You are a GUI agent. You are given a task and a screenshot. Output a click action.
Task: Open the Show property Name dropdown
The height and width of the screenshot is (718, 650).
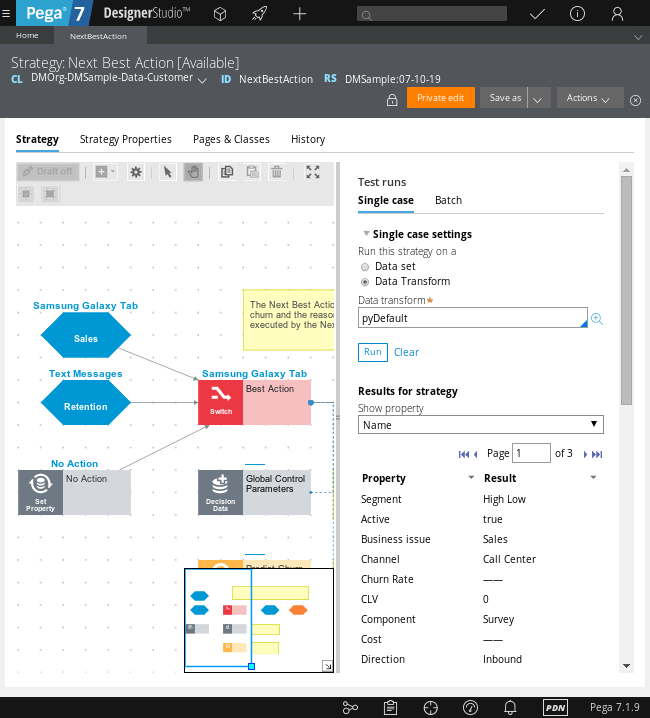481,424
